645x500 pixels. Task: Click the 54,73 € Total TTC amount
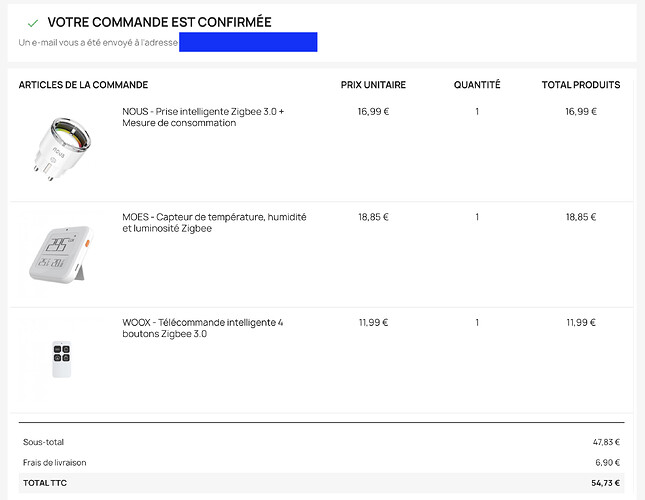603,483
